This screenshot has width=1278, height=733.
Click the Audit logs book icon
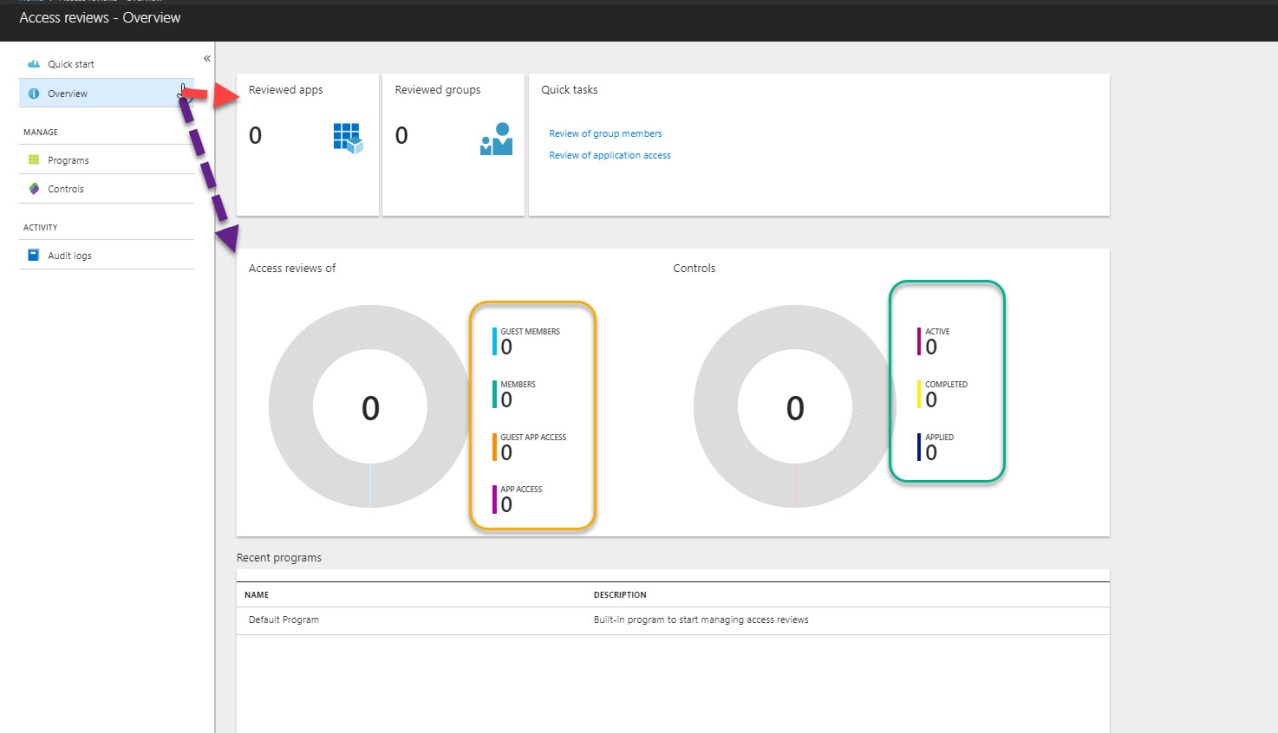(33, 256)
